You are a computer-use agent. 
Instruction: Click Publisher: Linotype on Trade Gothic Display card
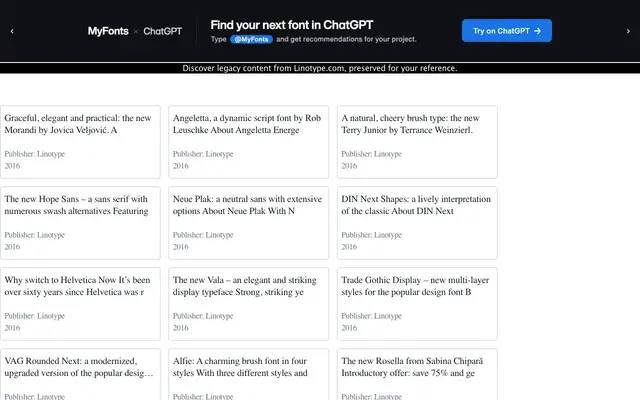[x=371, y=316]
